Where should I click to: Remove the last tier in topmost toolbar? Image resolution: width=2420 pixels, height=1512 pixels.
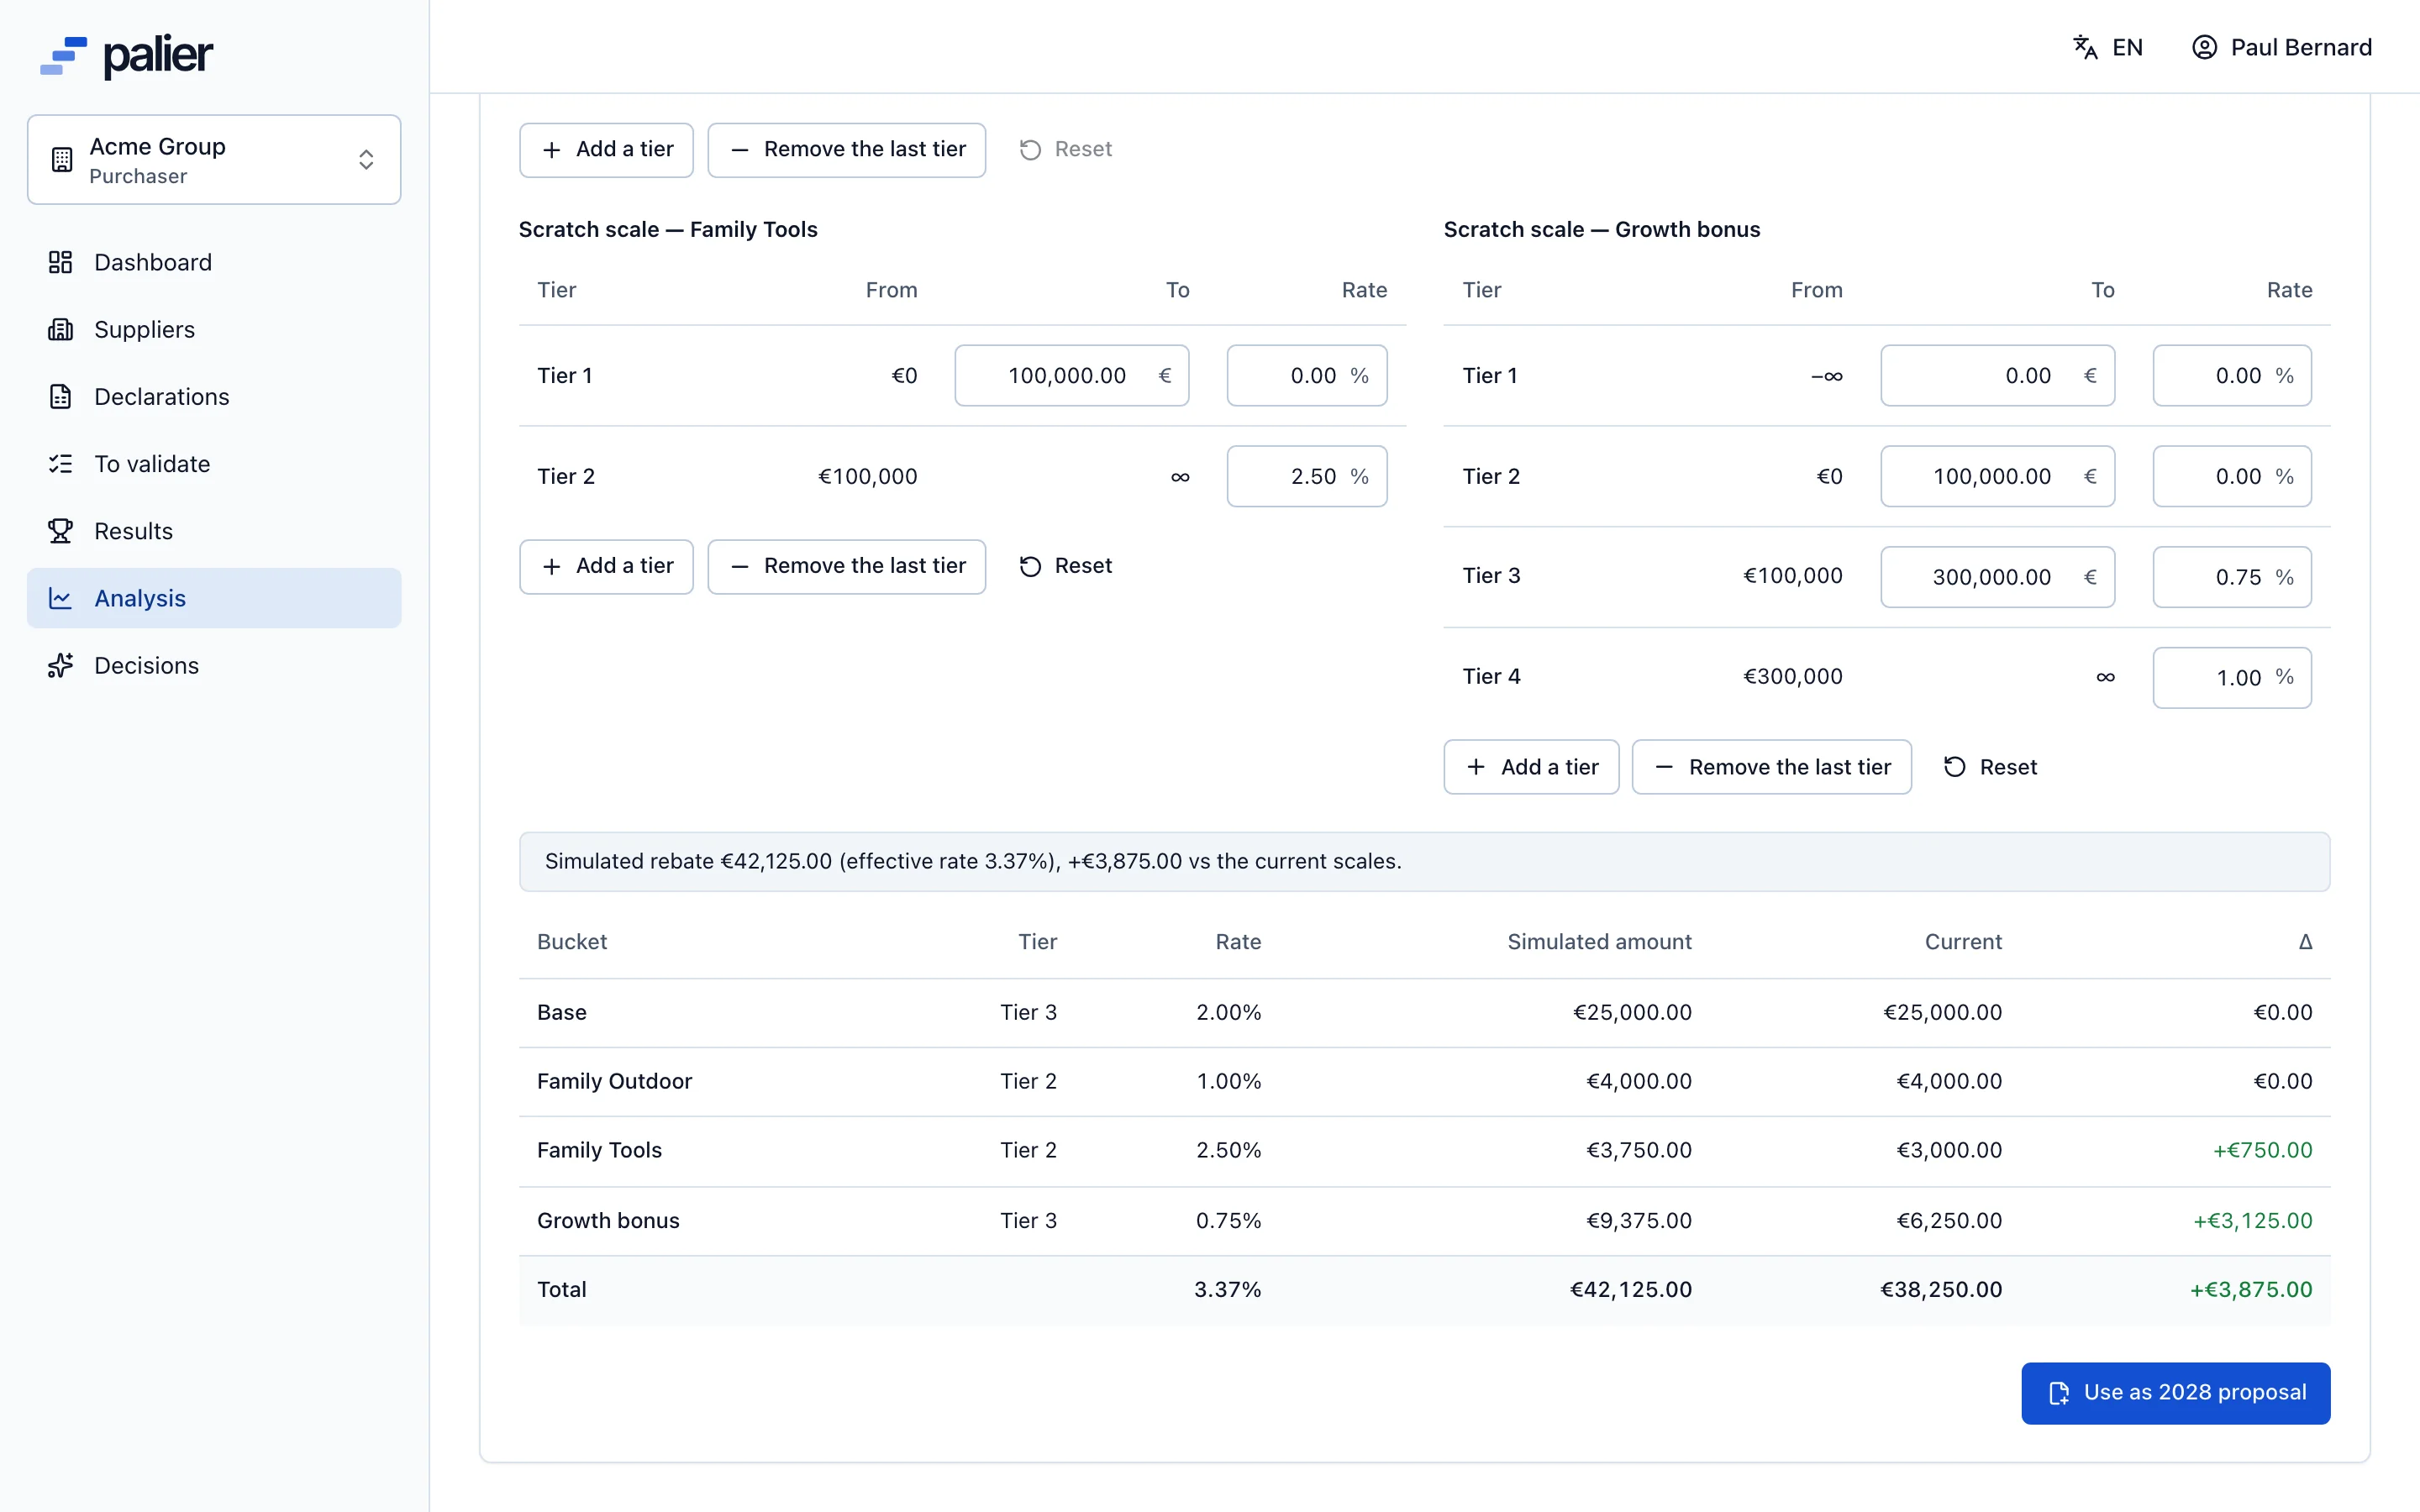[x=846, y=150]
